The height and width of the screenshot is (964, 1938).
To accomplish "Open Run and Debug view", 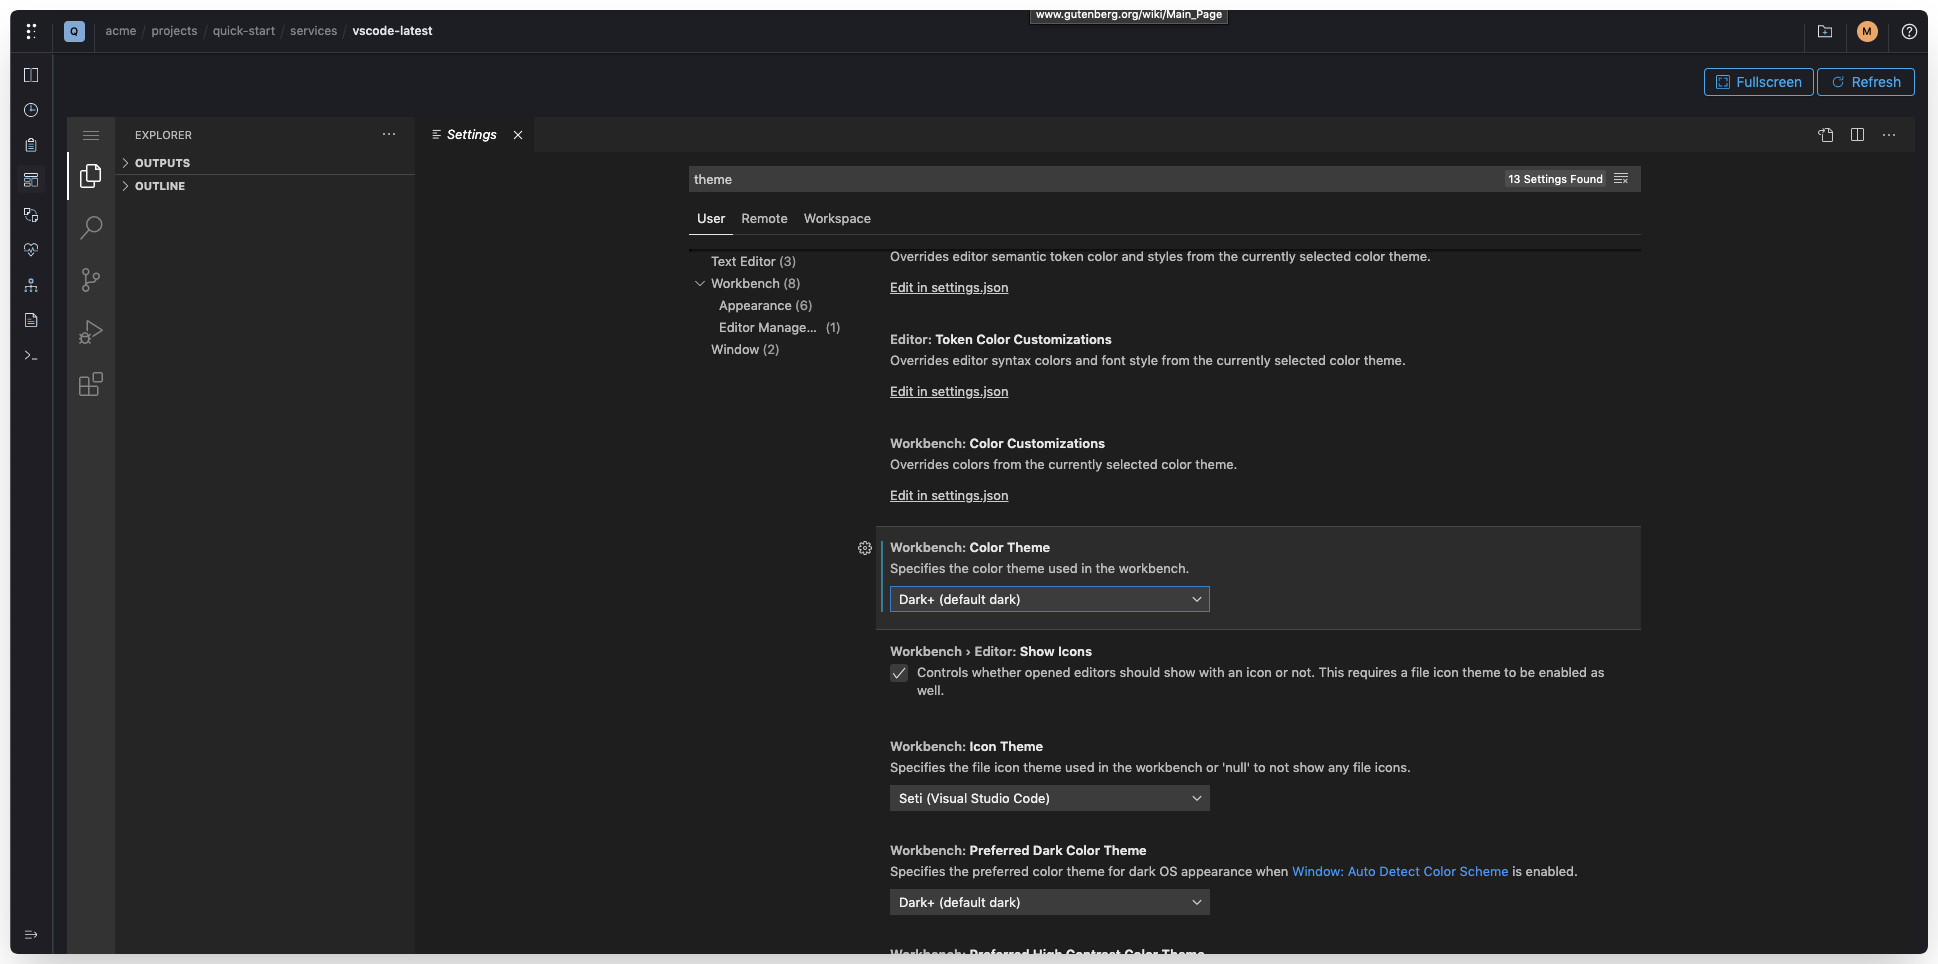I will click(x=91, y=332).
